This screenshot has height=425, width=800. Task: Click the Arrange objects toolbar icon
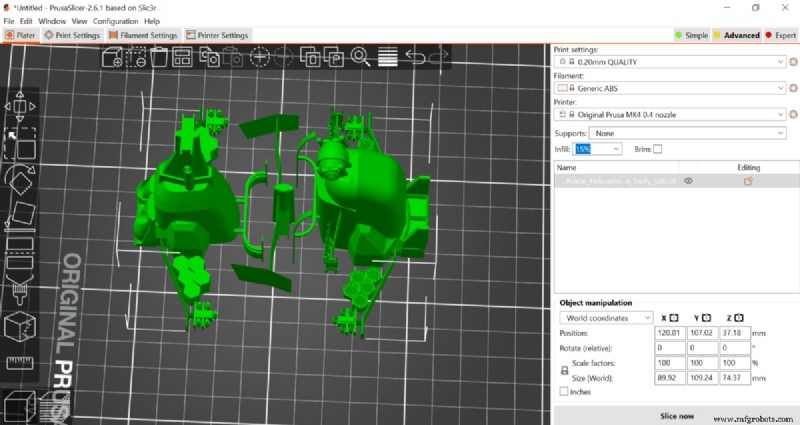click(182, 57)
